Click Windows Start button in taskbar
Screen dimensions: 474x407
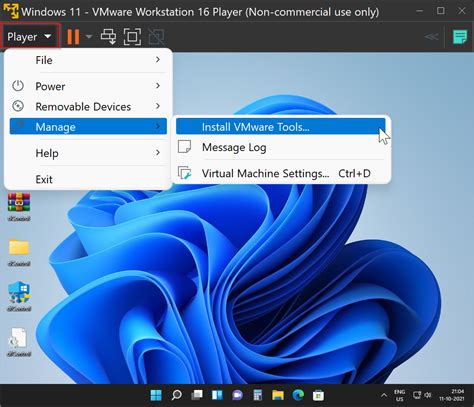tap(156, 395)
